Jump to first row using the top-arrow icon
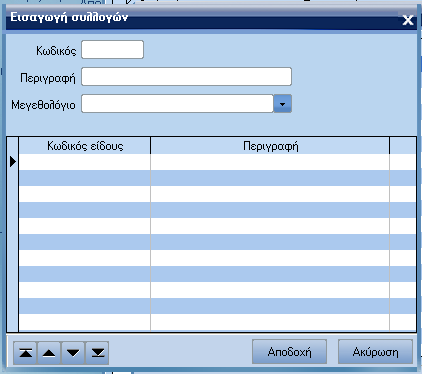Screen dimensions: 422x374 point(26,353)
